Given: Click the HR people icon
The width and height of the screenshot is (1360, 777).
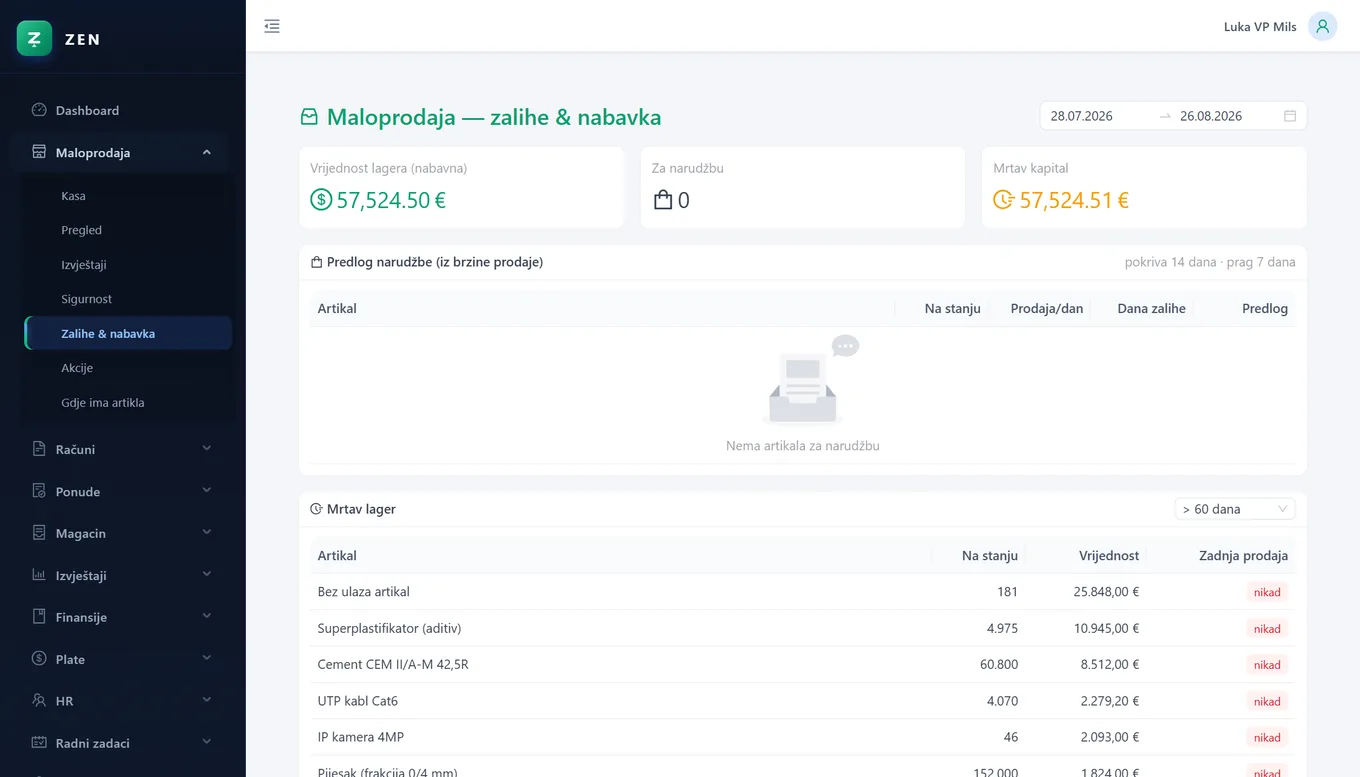Looking at the screenshot, I should [39, 701].
